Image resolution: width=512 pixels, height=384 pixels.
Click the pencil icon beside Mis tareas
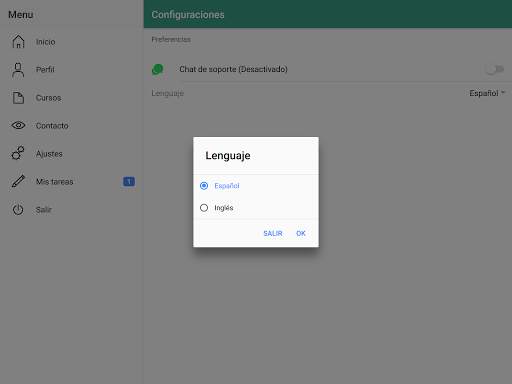[18, 181]
